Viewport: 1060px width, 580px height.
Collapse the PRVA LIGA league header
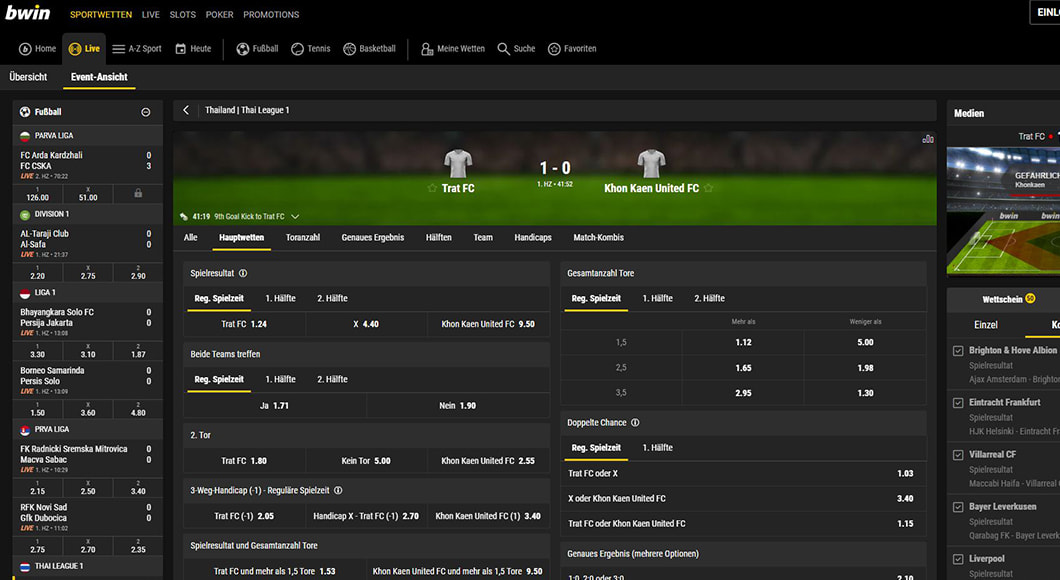click(87, 429)
